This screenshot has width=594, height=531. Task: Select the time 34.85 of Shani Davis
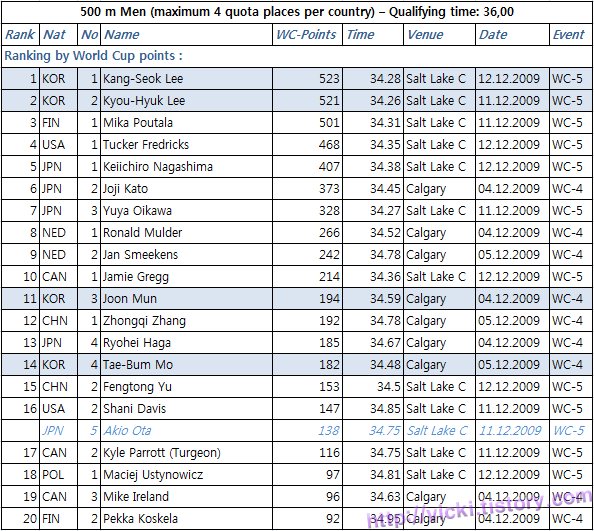click(385, 408)
